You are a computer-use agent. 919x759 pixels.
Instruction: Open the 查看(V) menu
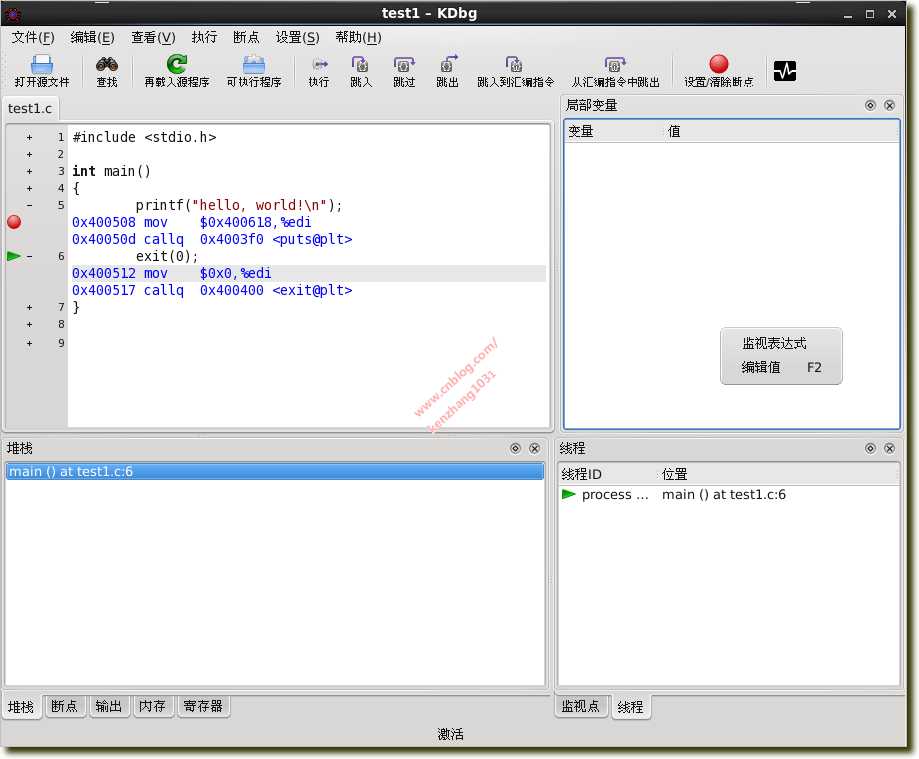(153, 38)
